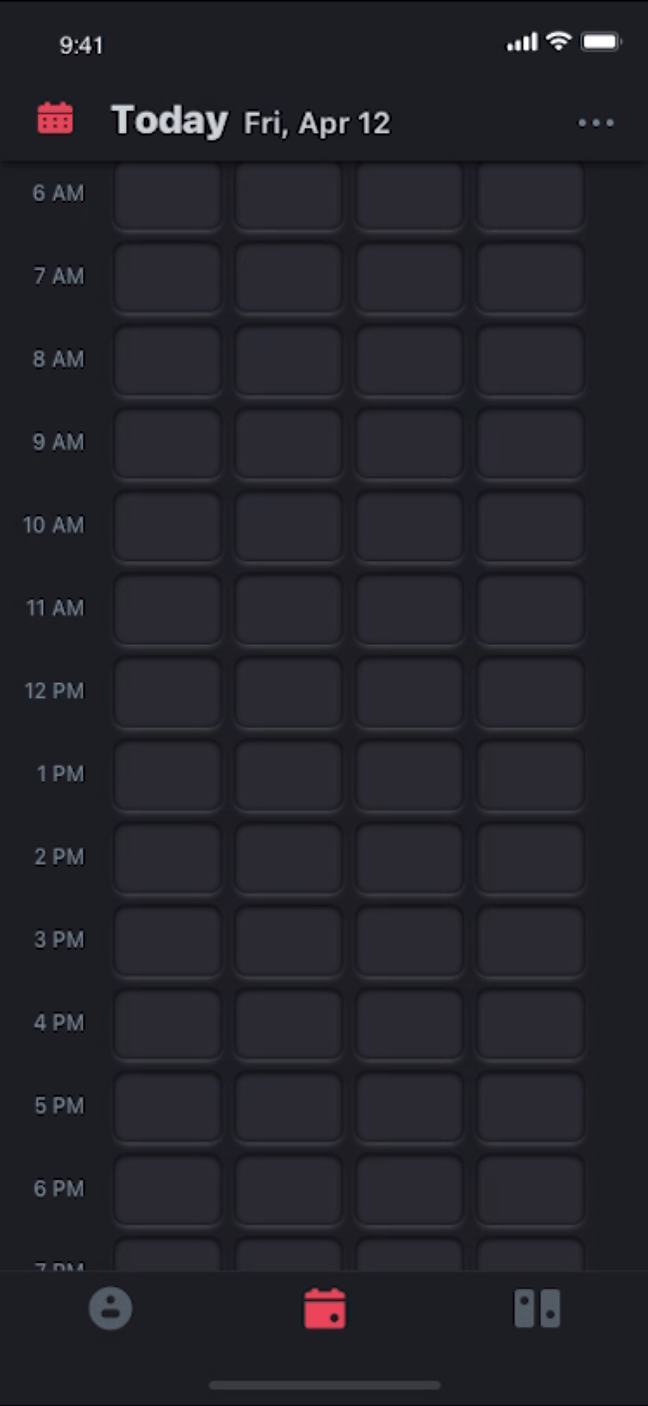This screenshot has width=648, height=1406.
Task: Switch to the profile tab icon
Action: 110,1308
